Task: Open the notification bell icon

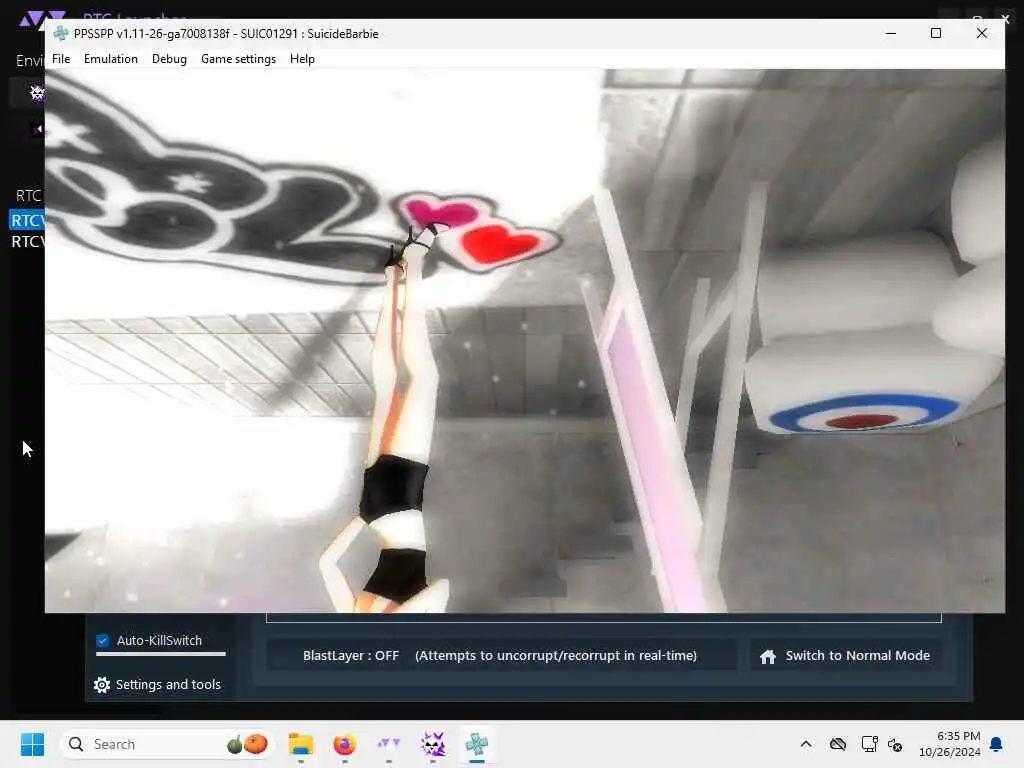Action: (997, 744)
